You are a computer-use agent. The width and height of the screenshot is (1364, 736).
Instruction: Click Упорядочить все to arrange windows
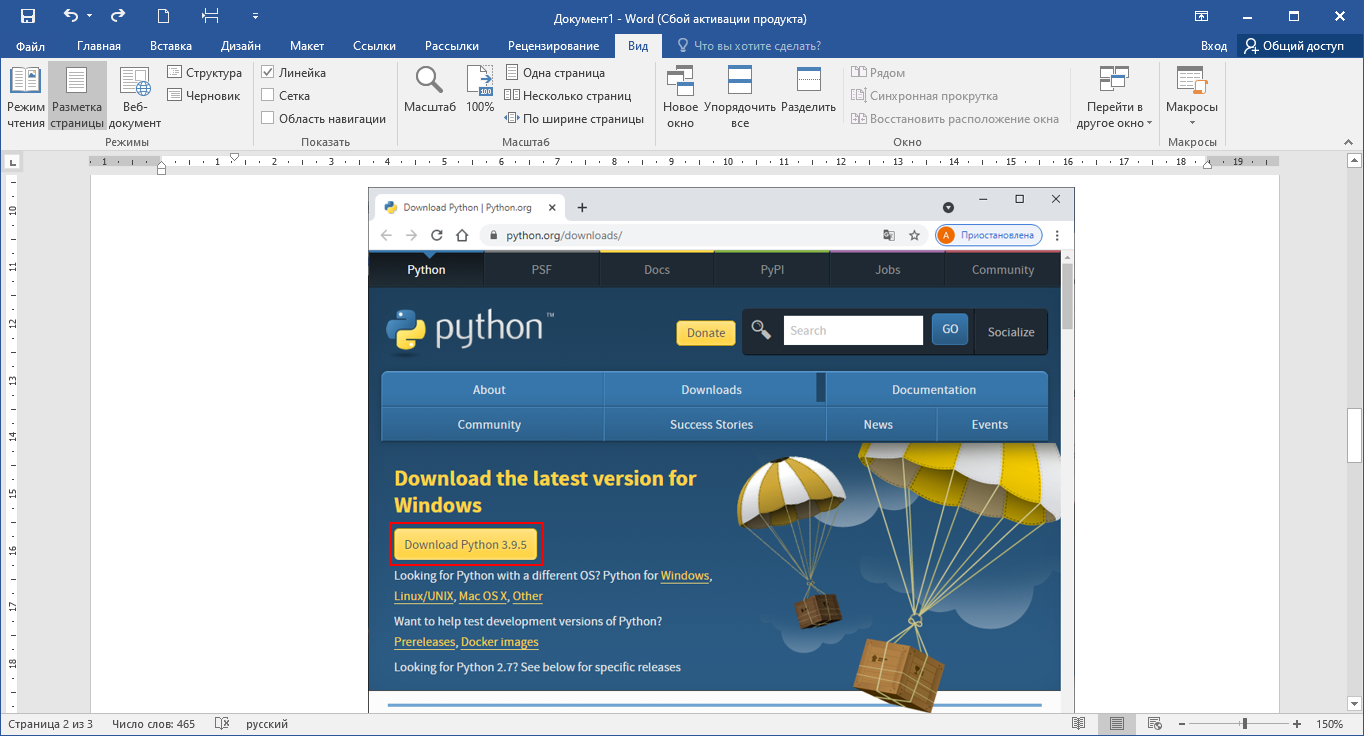click(740, 98)
